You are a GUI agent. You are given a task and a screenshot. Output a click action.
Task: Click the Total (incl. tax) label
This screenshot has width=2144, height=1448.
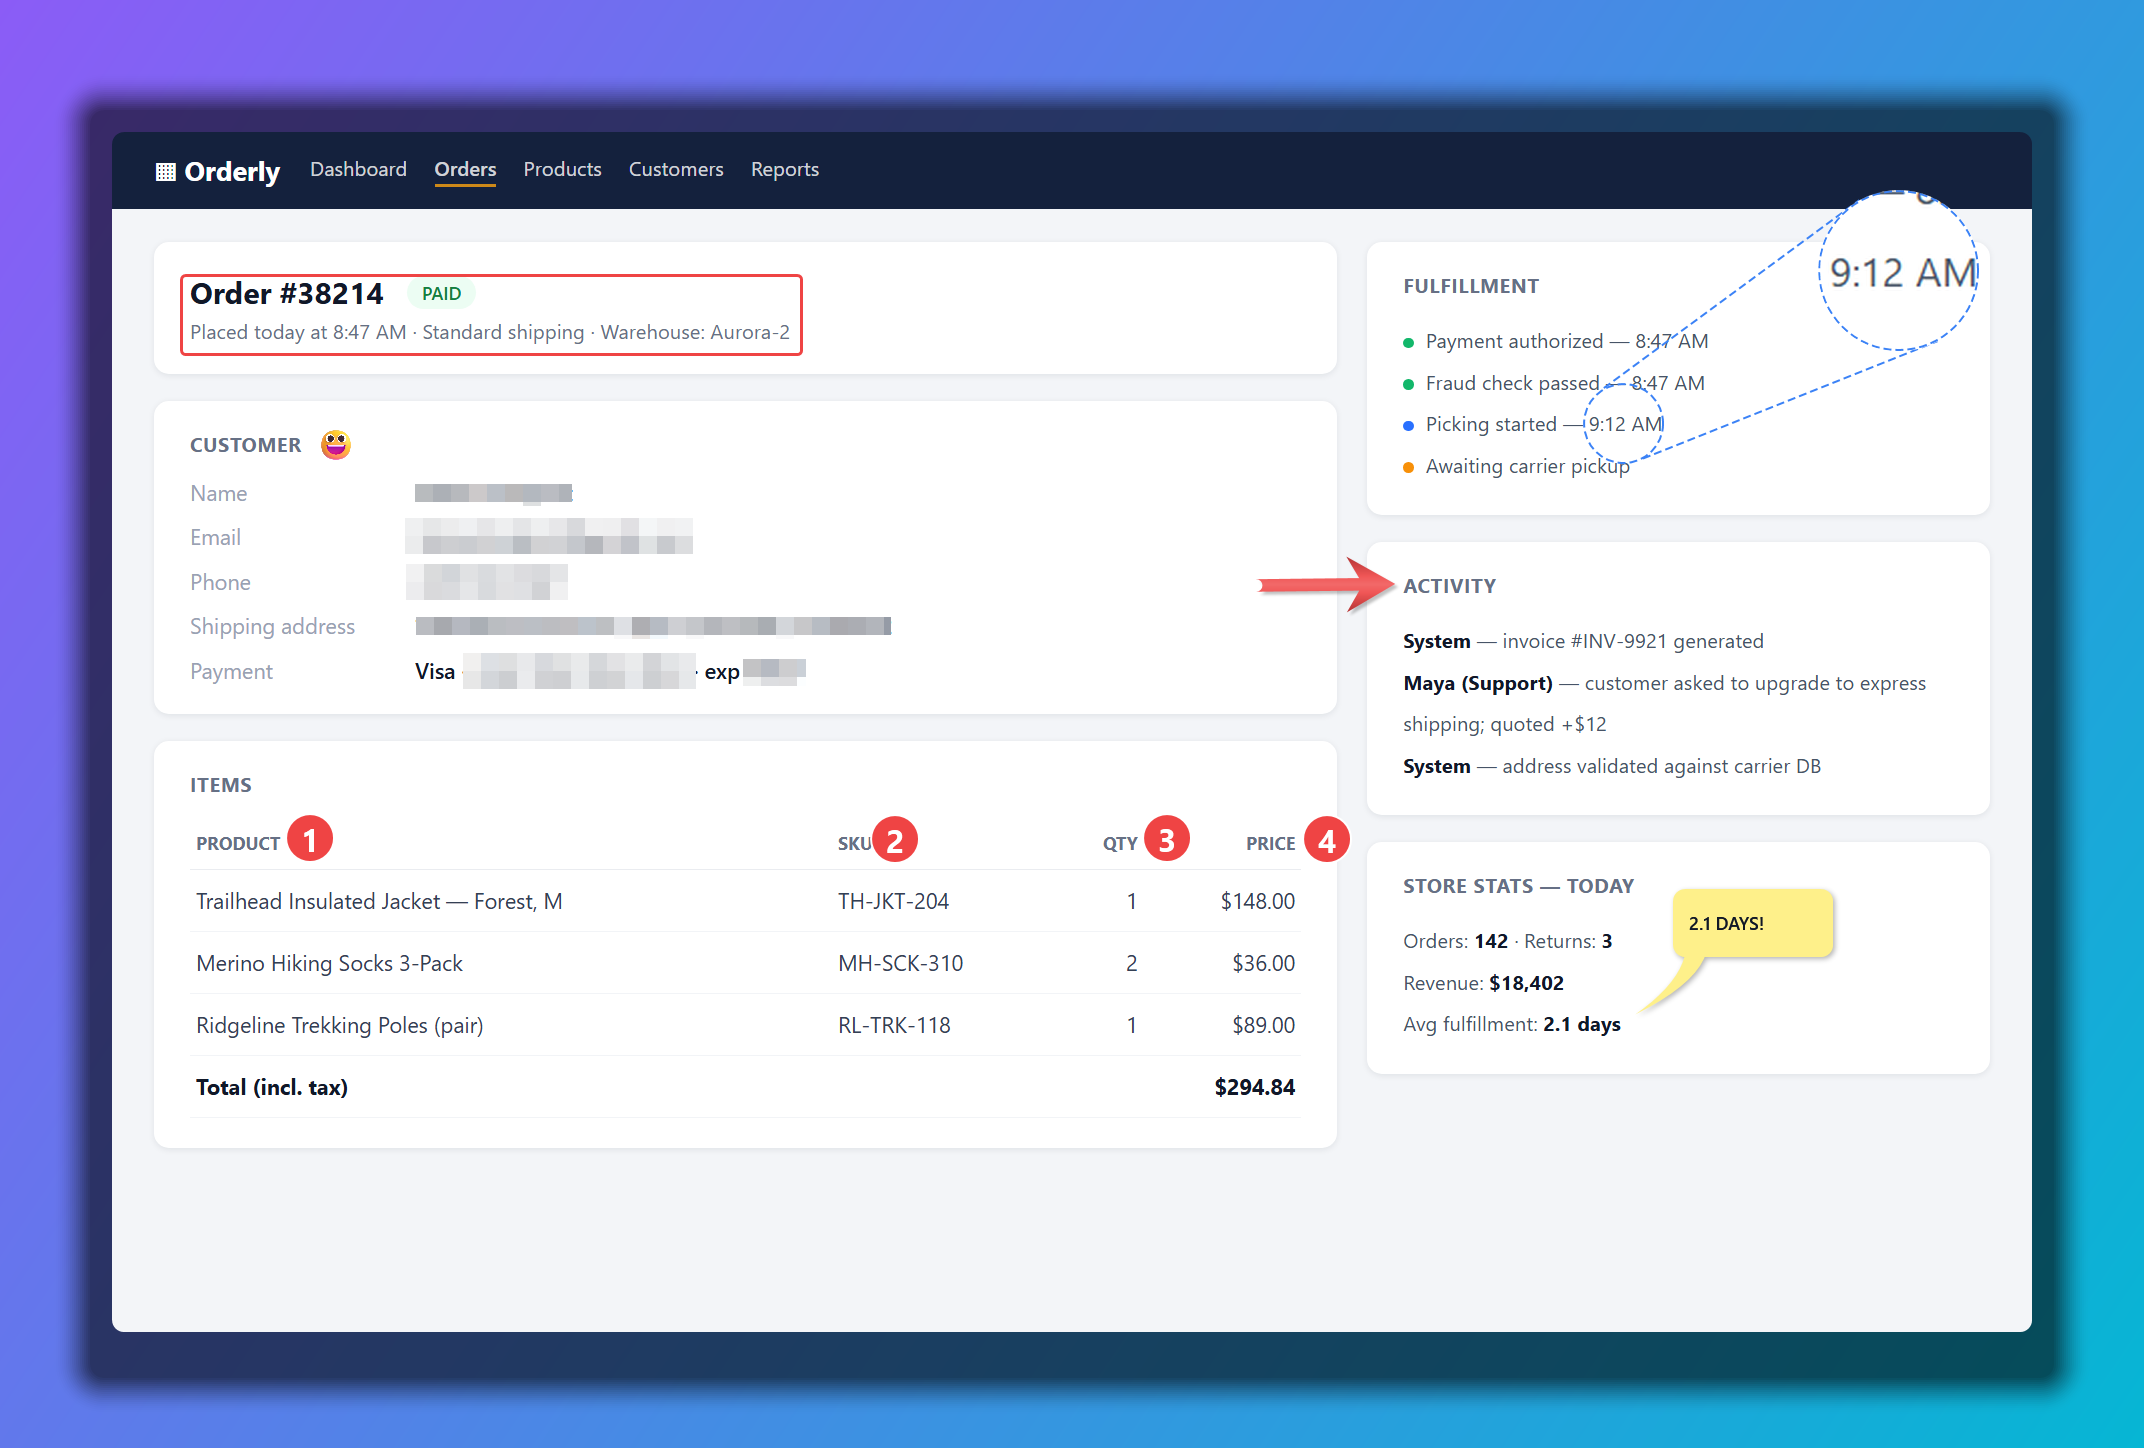[272, 1087]
